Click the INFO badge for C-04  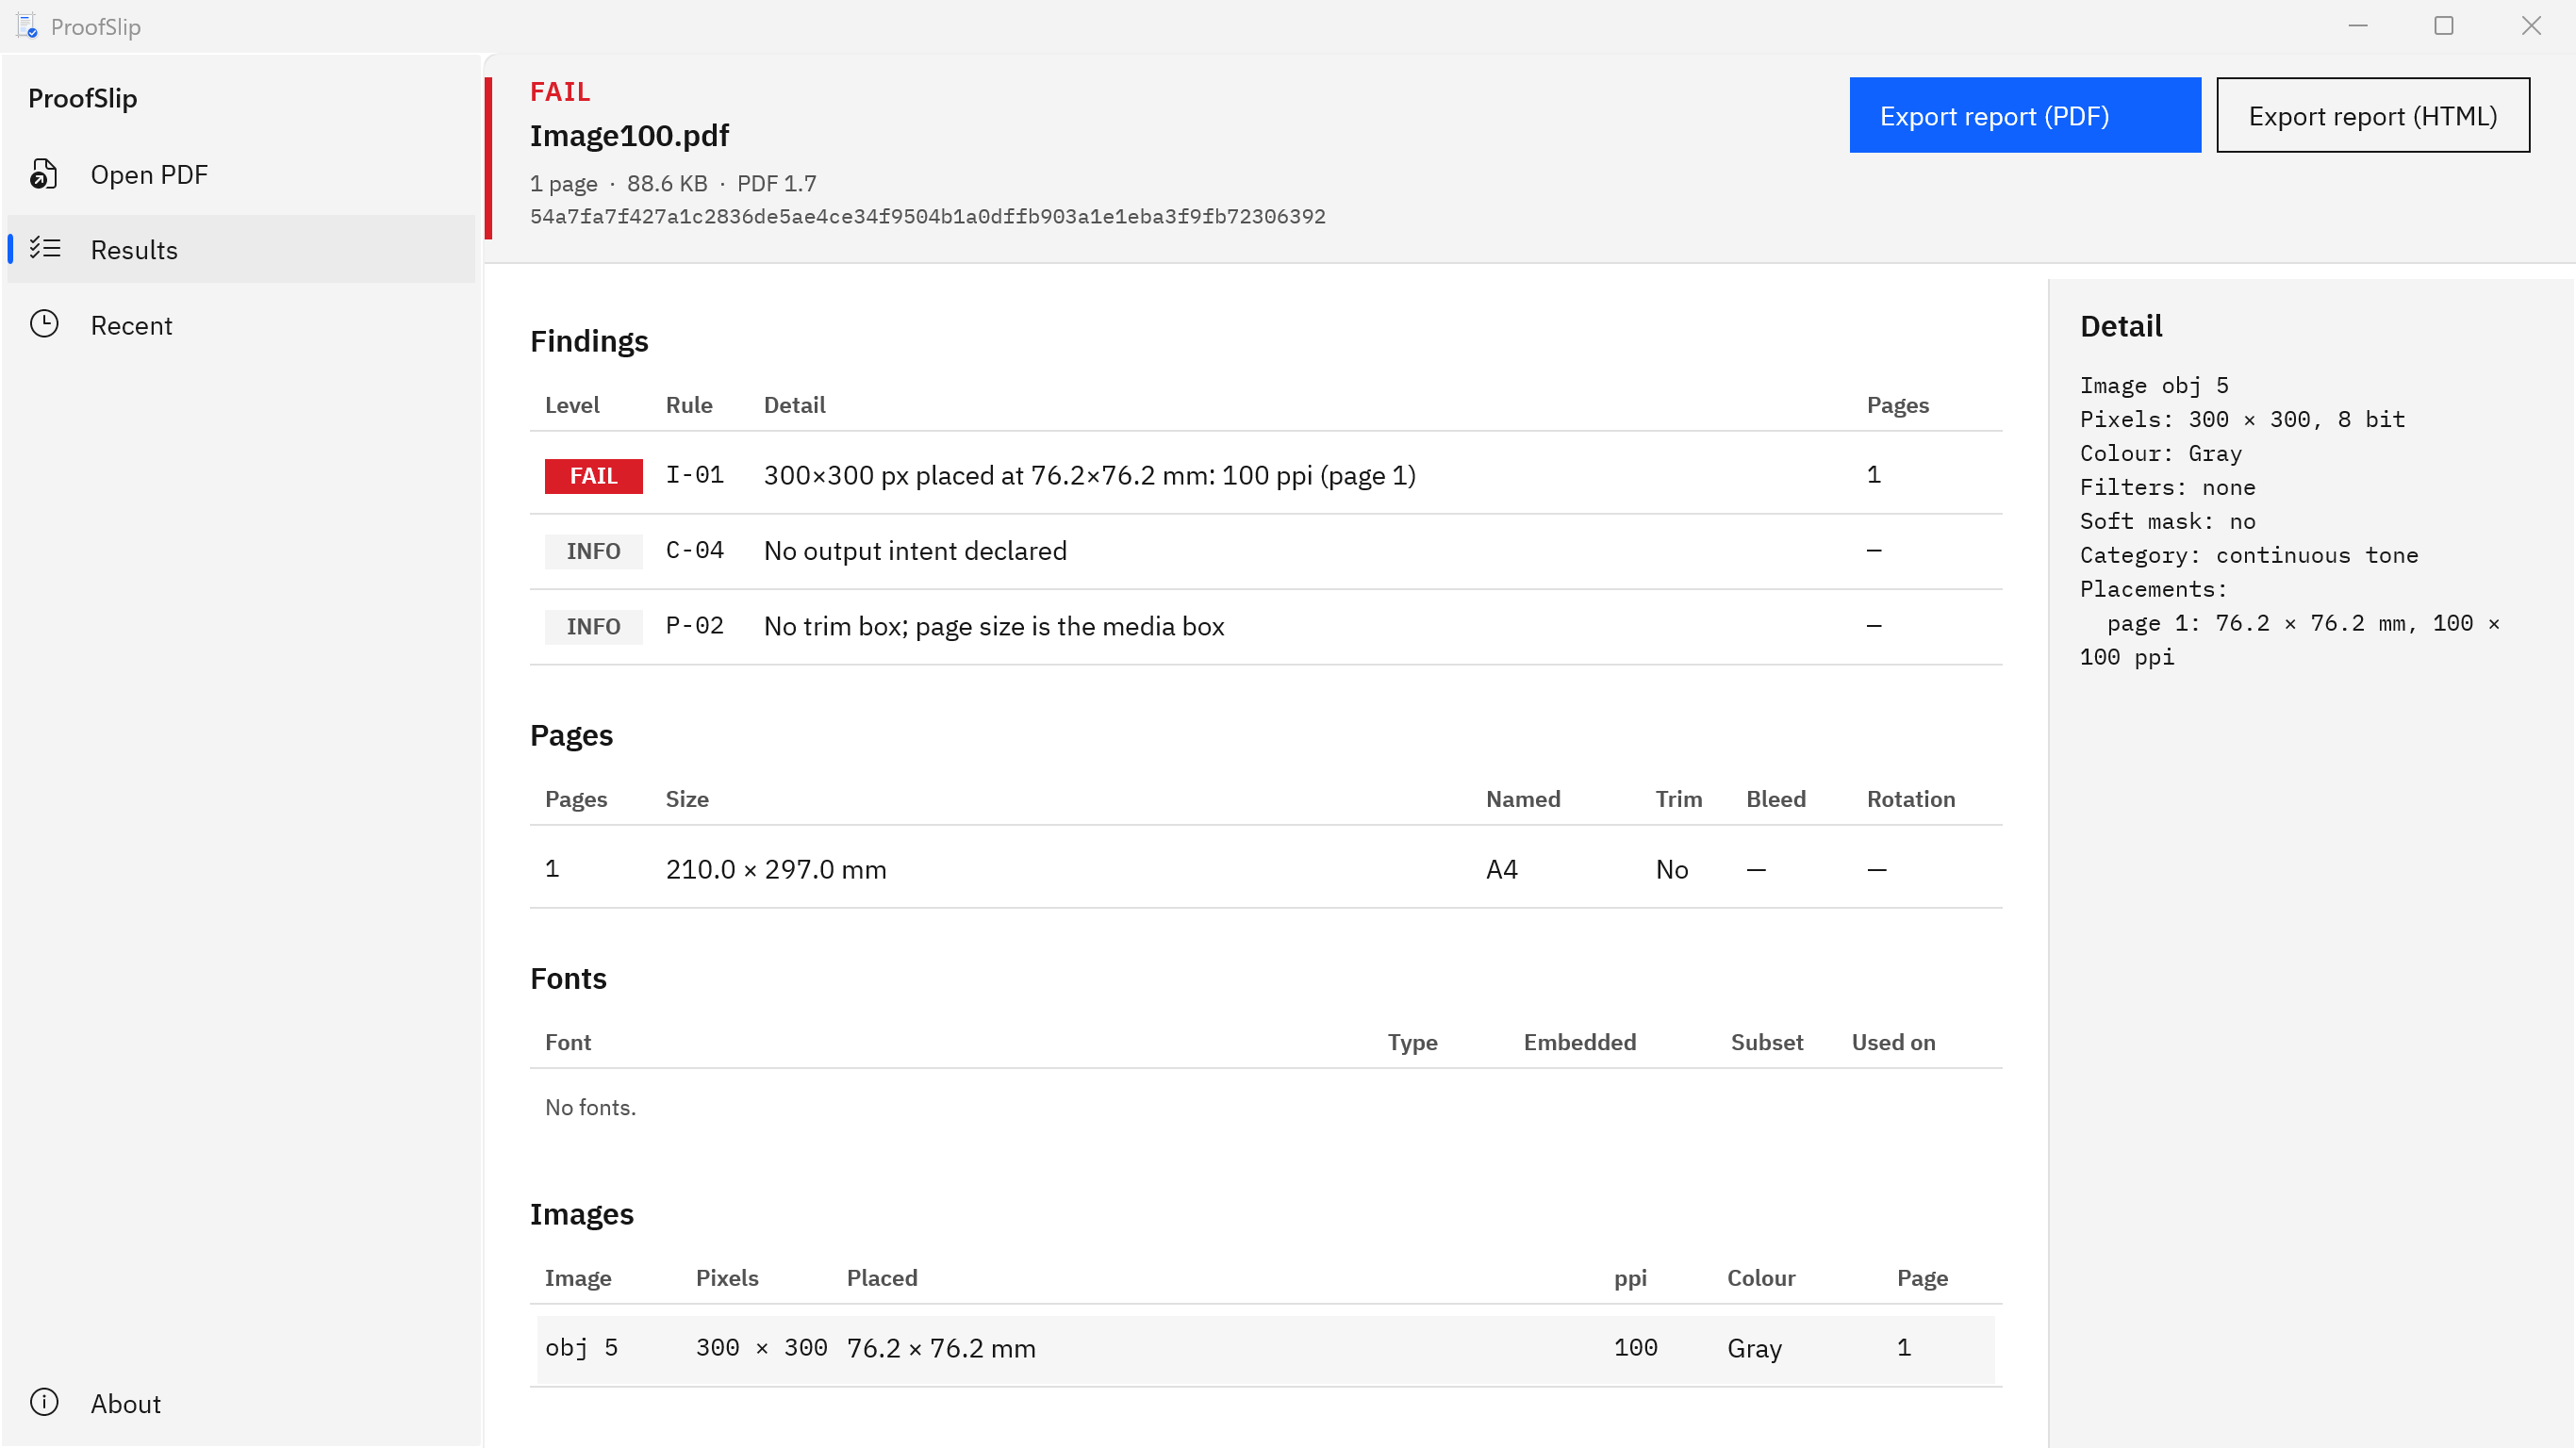tap(593, 551)
